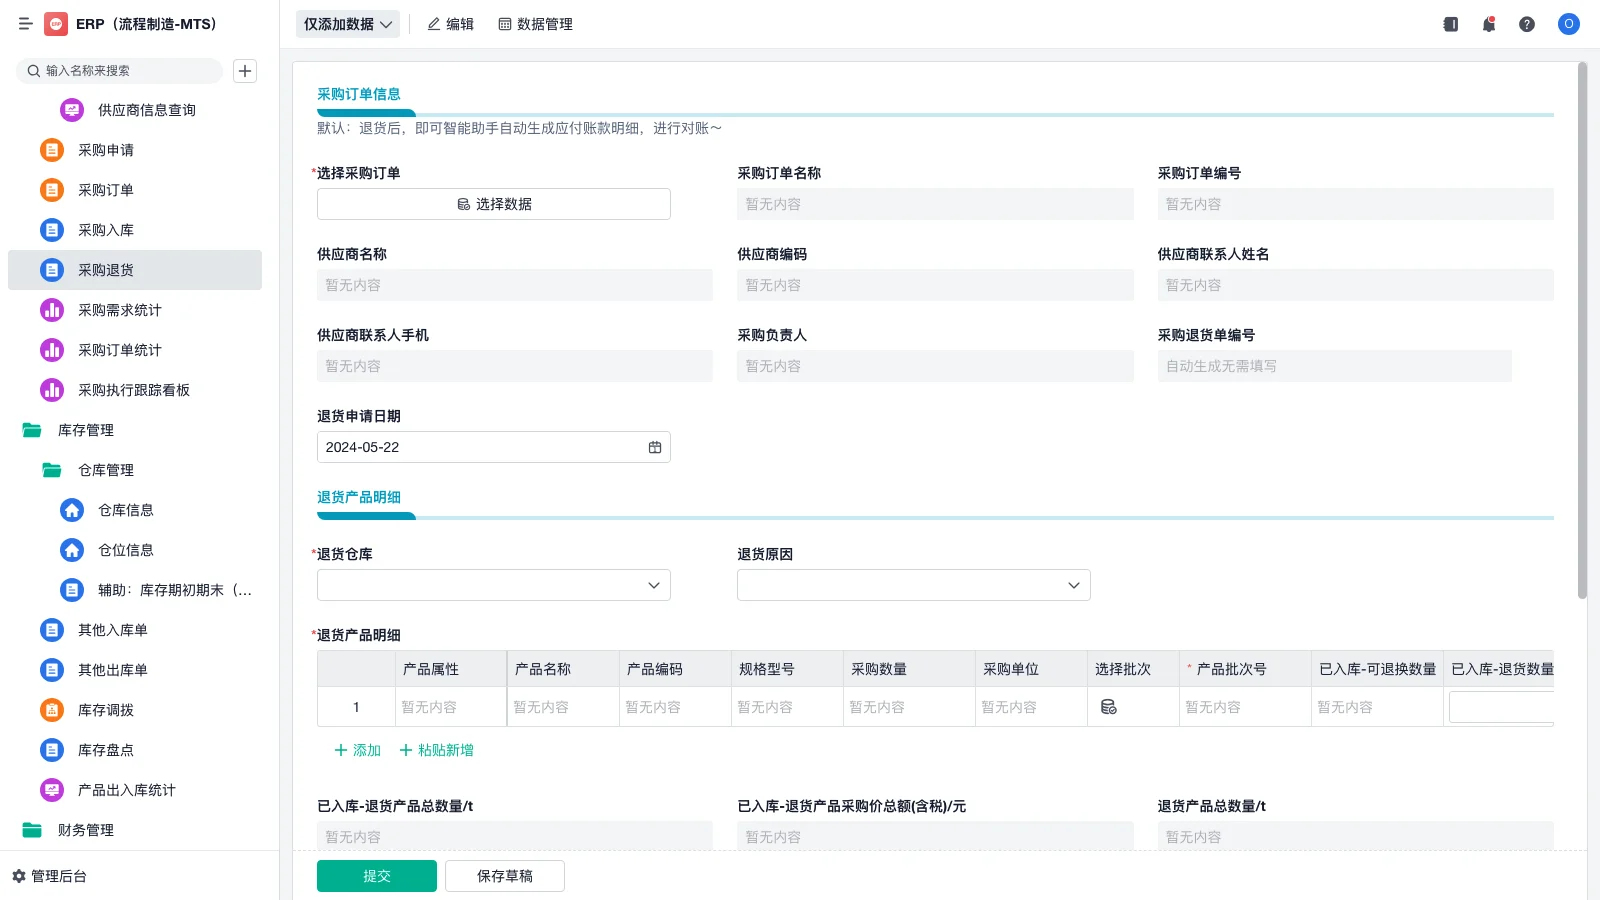
Task: Click 保存草稿 to save a draft
Action: [504, 875]
